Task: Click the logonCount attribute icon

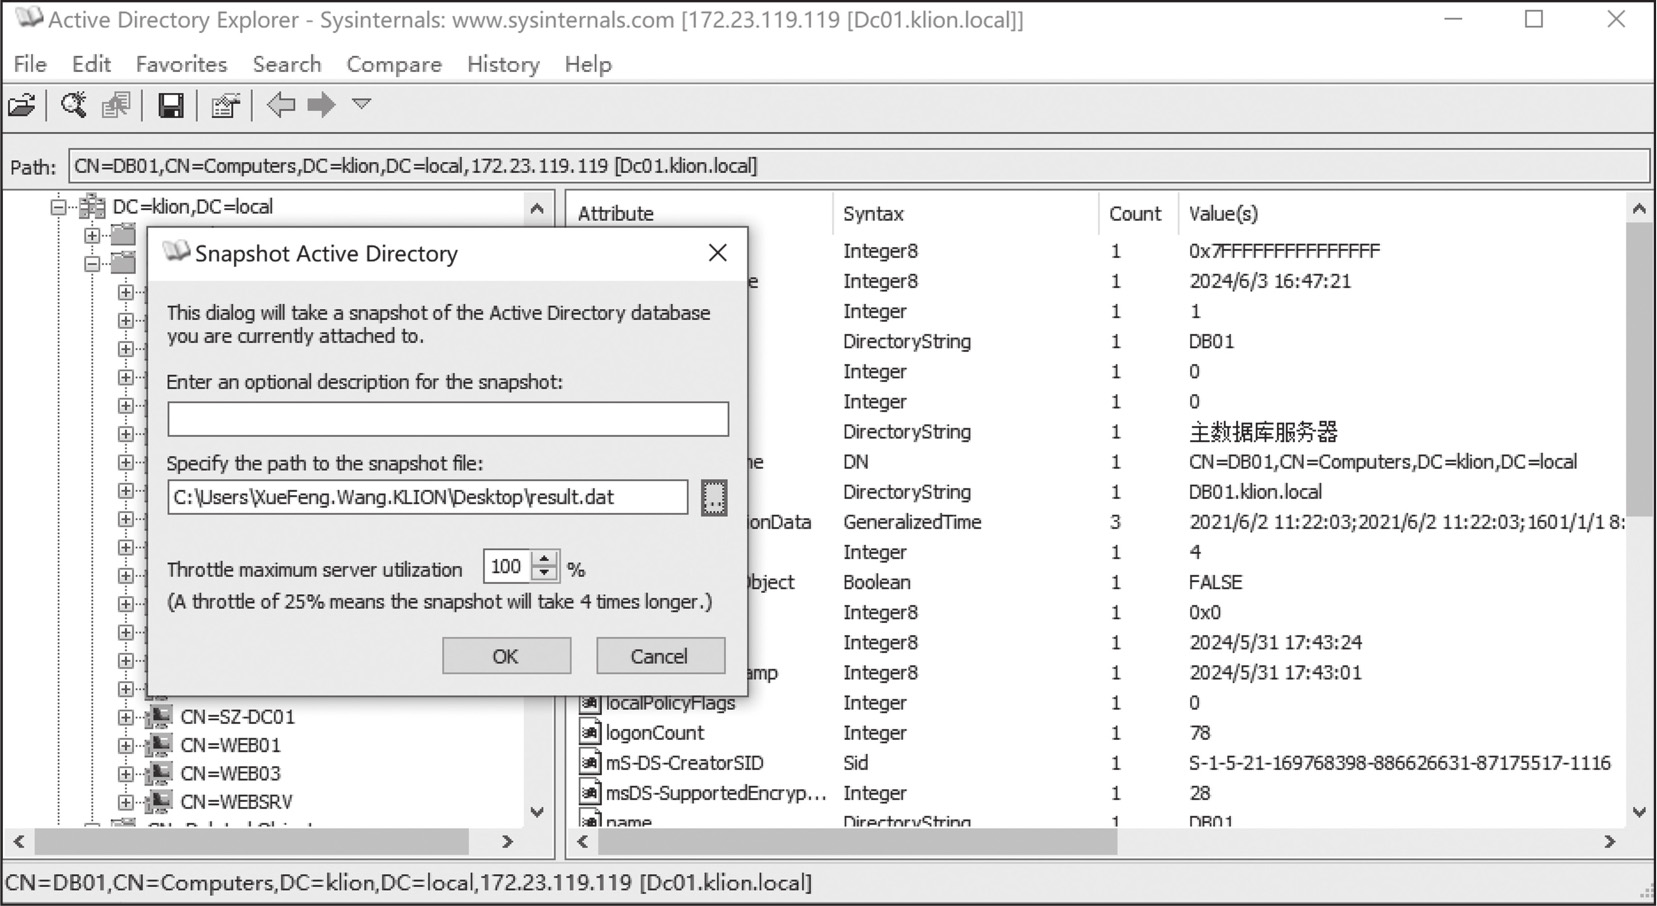Action: 590,733
